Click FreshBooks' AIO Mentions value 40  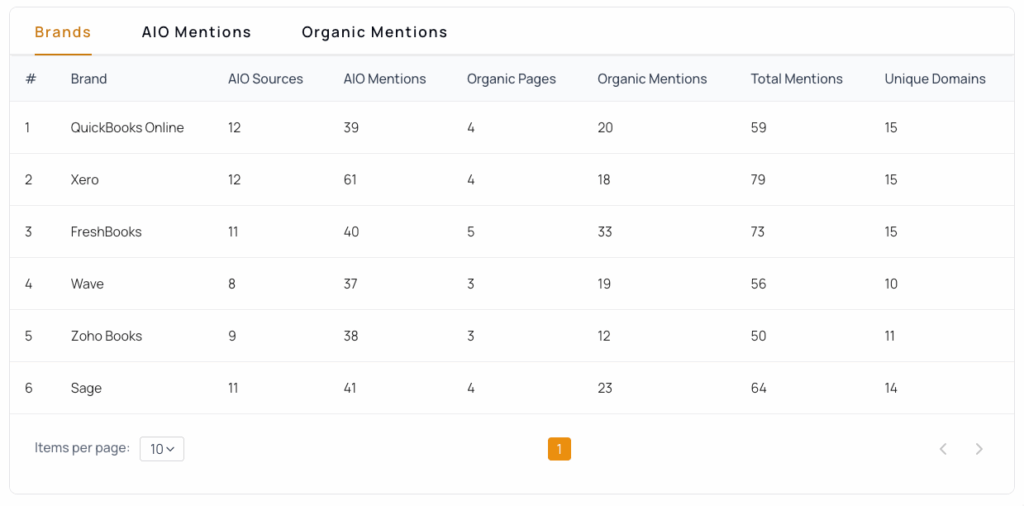click(x=351, y=232)
